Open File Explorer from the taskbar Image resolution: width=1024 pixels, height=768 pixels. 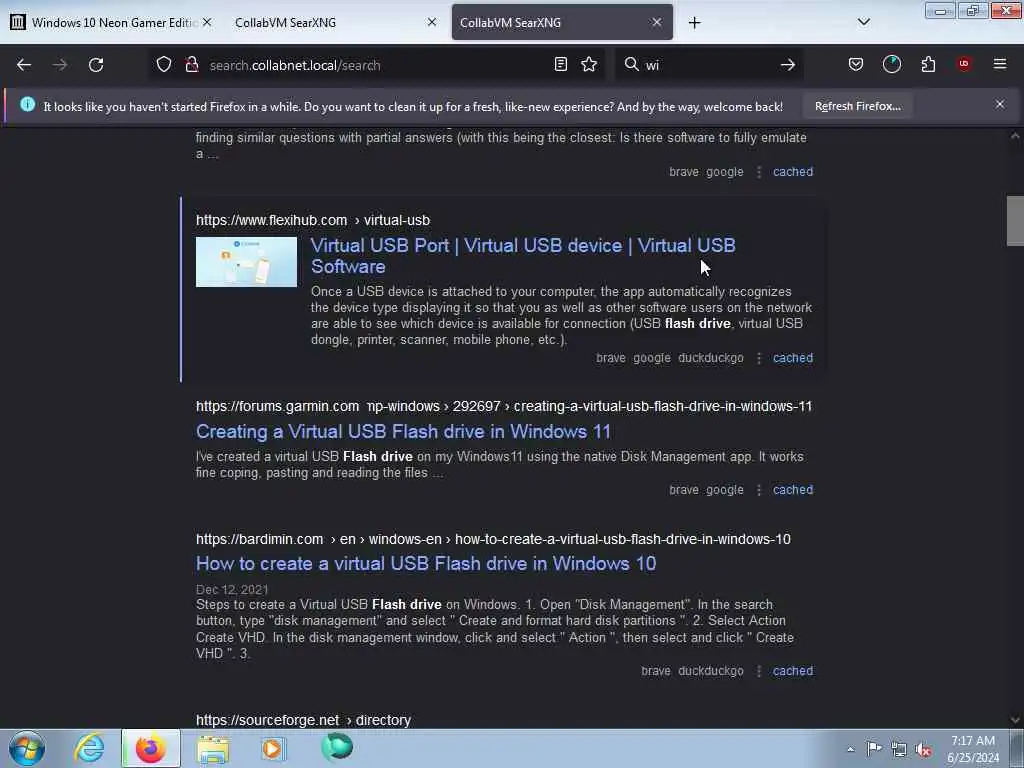212,748
